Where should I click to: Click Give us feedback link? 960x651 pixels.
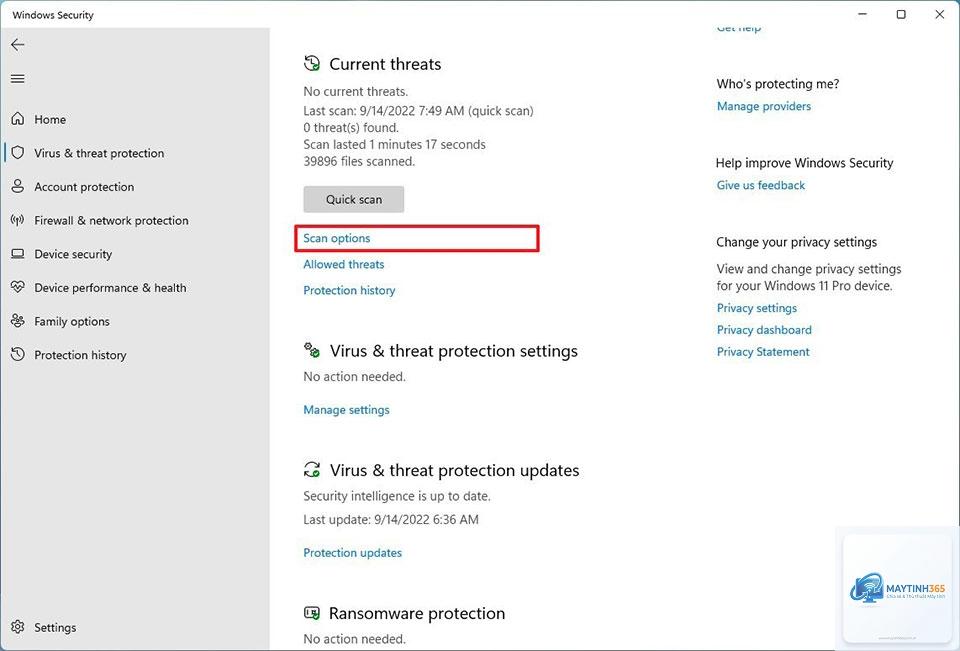[x=760, y=185]
